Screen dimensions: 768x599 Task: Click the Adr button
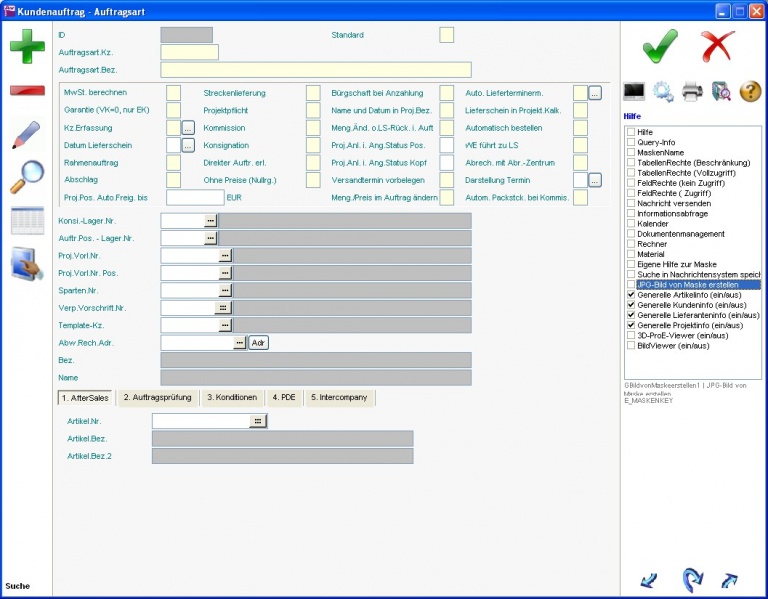coord(259,343)
